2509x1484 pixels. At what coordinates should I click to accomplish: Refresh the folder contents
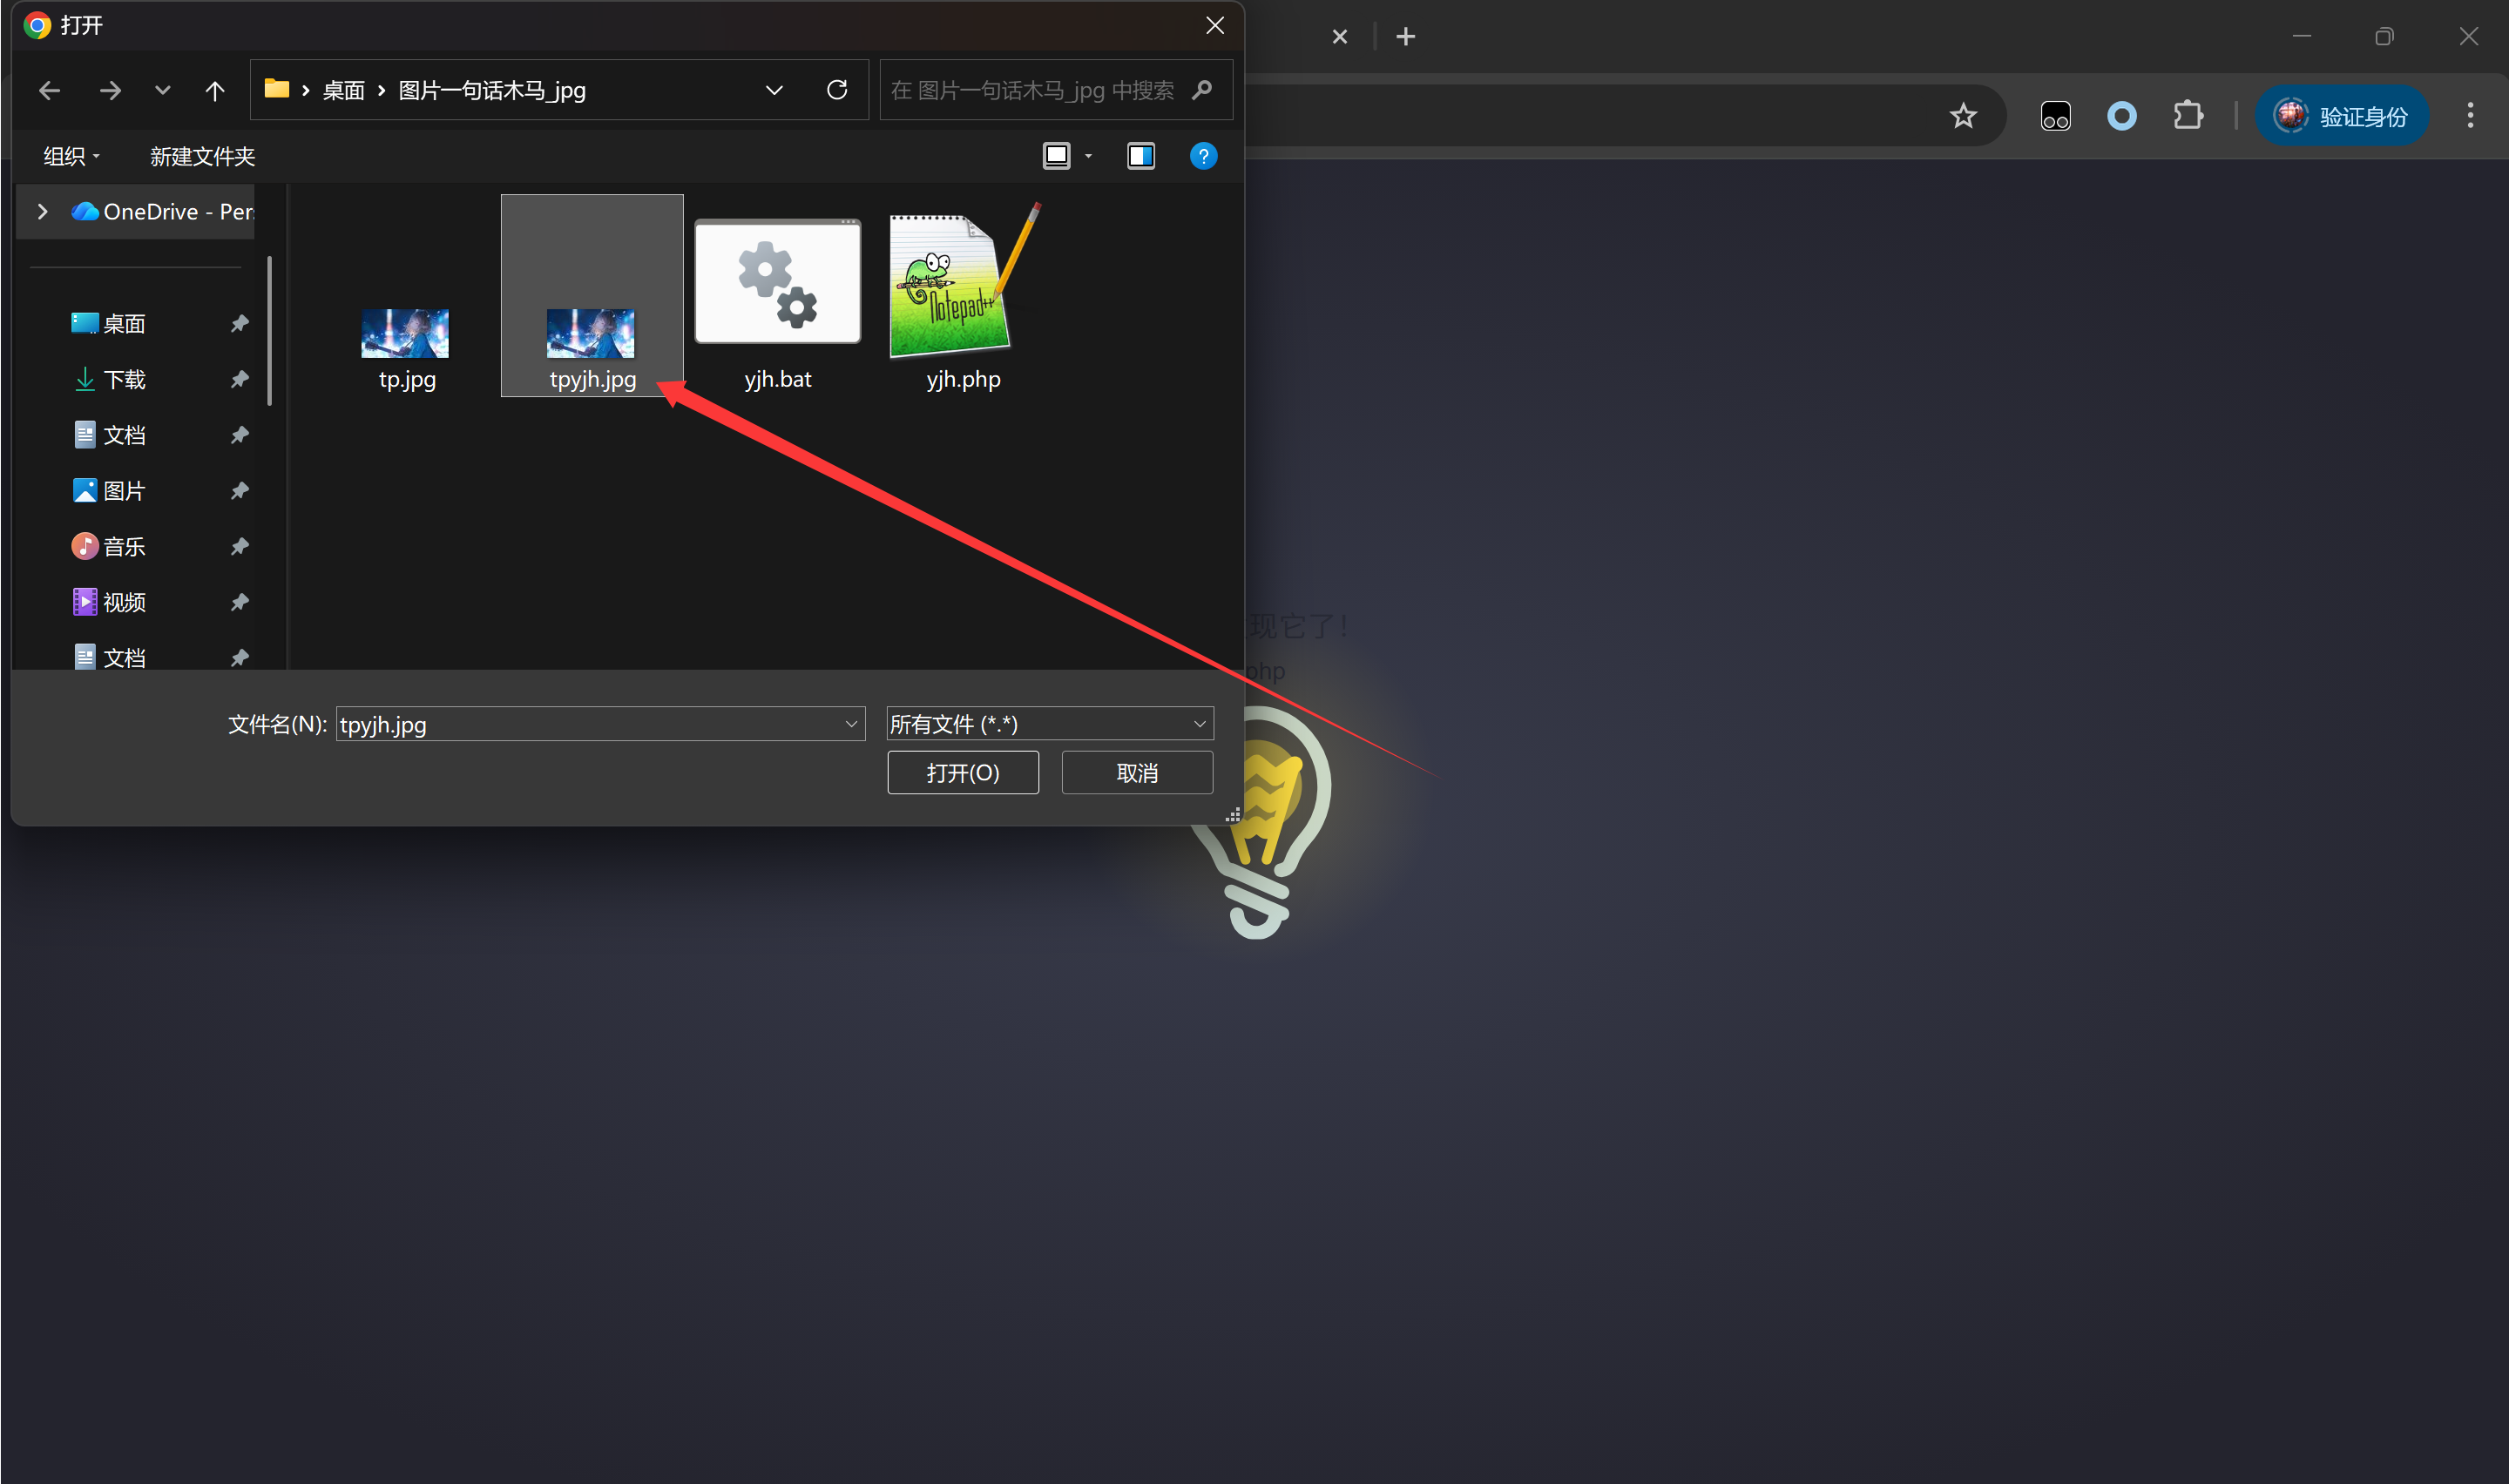837,90
